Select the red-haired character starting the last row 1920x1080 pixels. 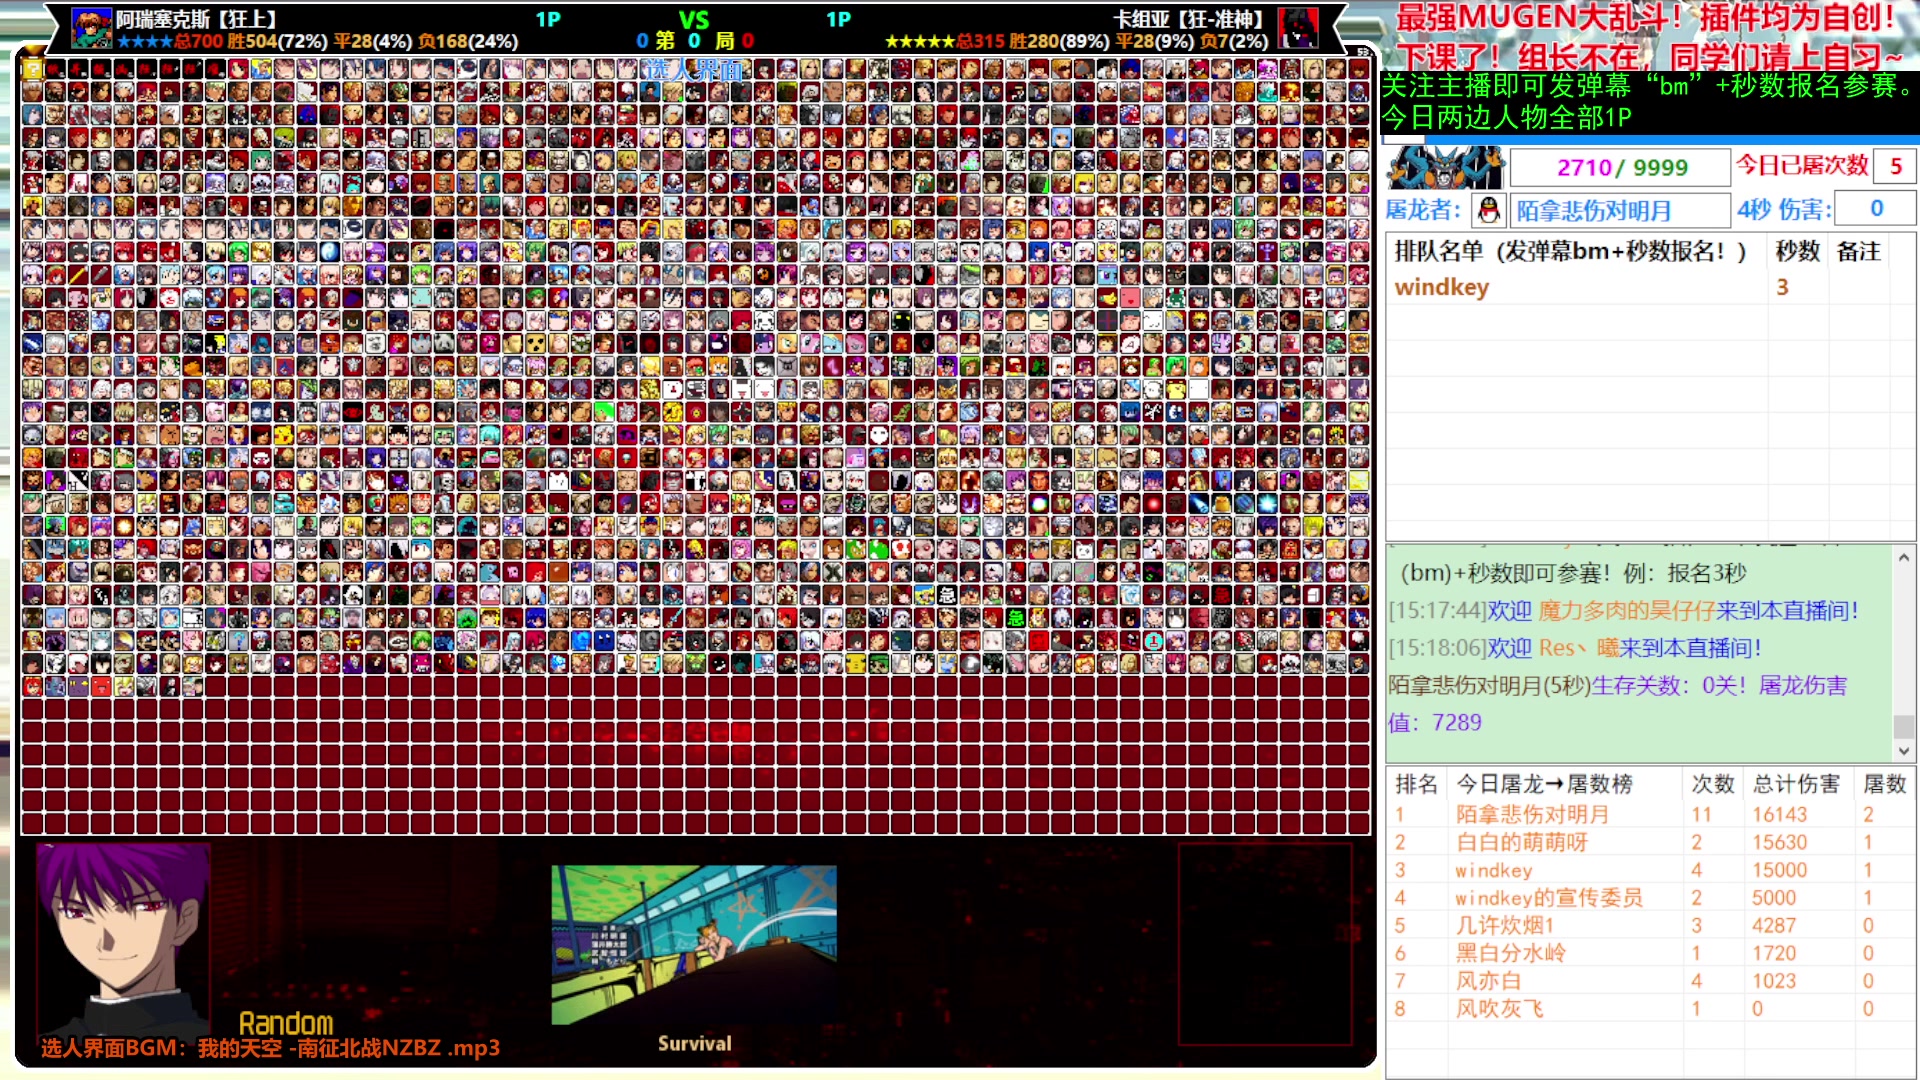coord(32,686)
